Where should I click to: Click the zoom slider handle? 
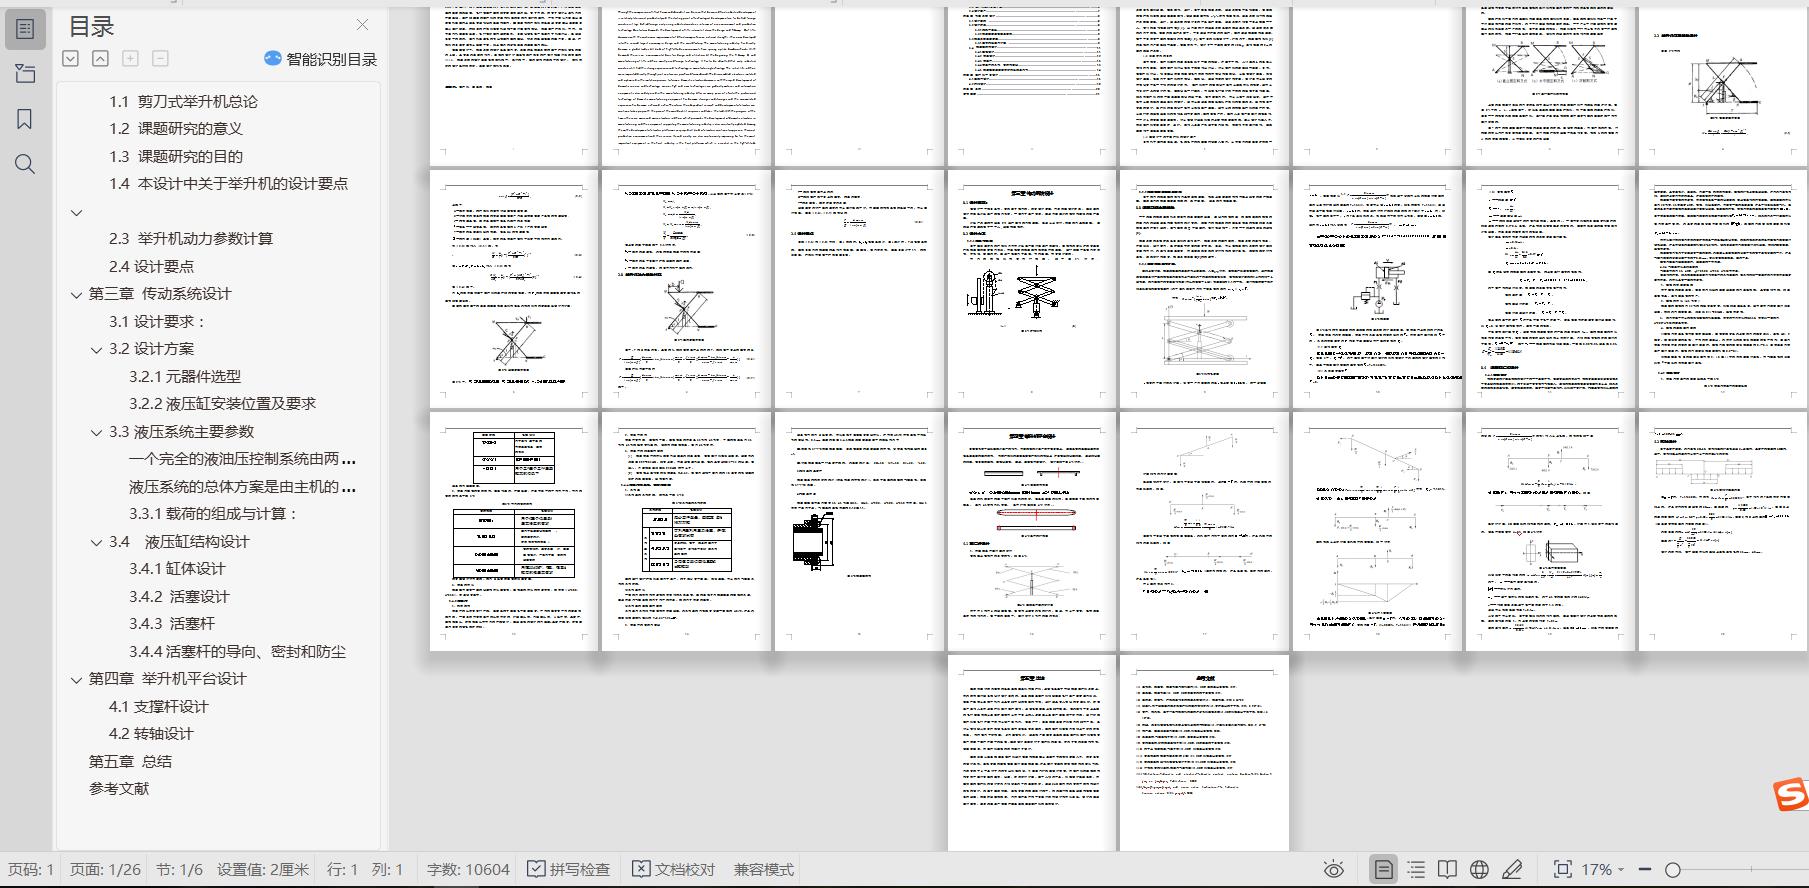(1673, 869)
